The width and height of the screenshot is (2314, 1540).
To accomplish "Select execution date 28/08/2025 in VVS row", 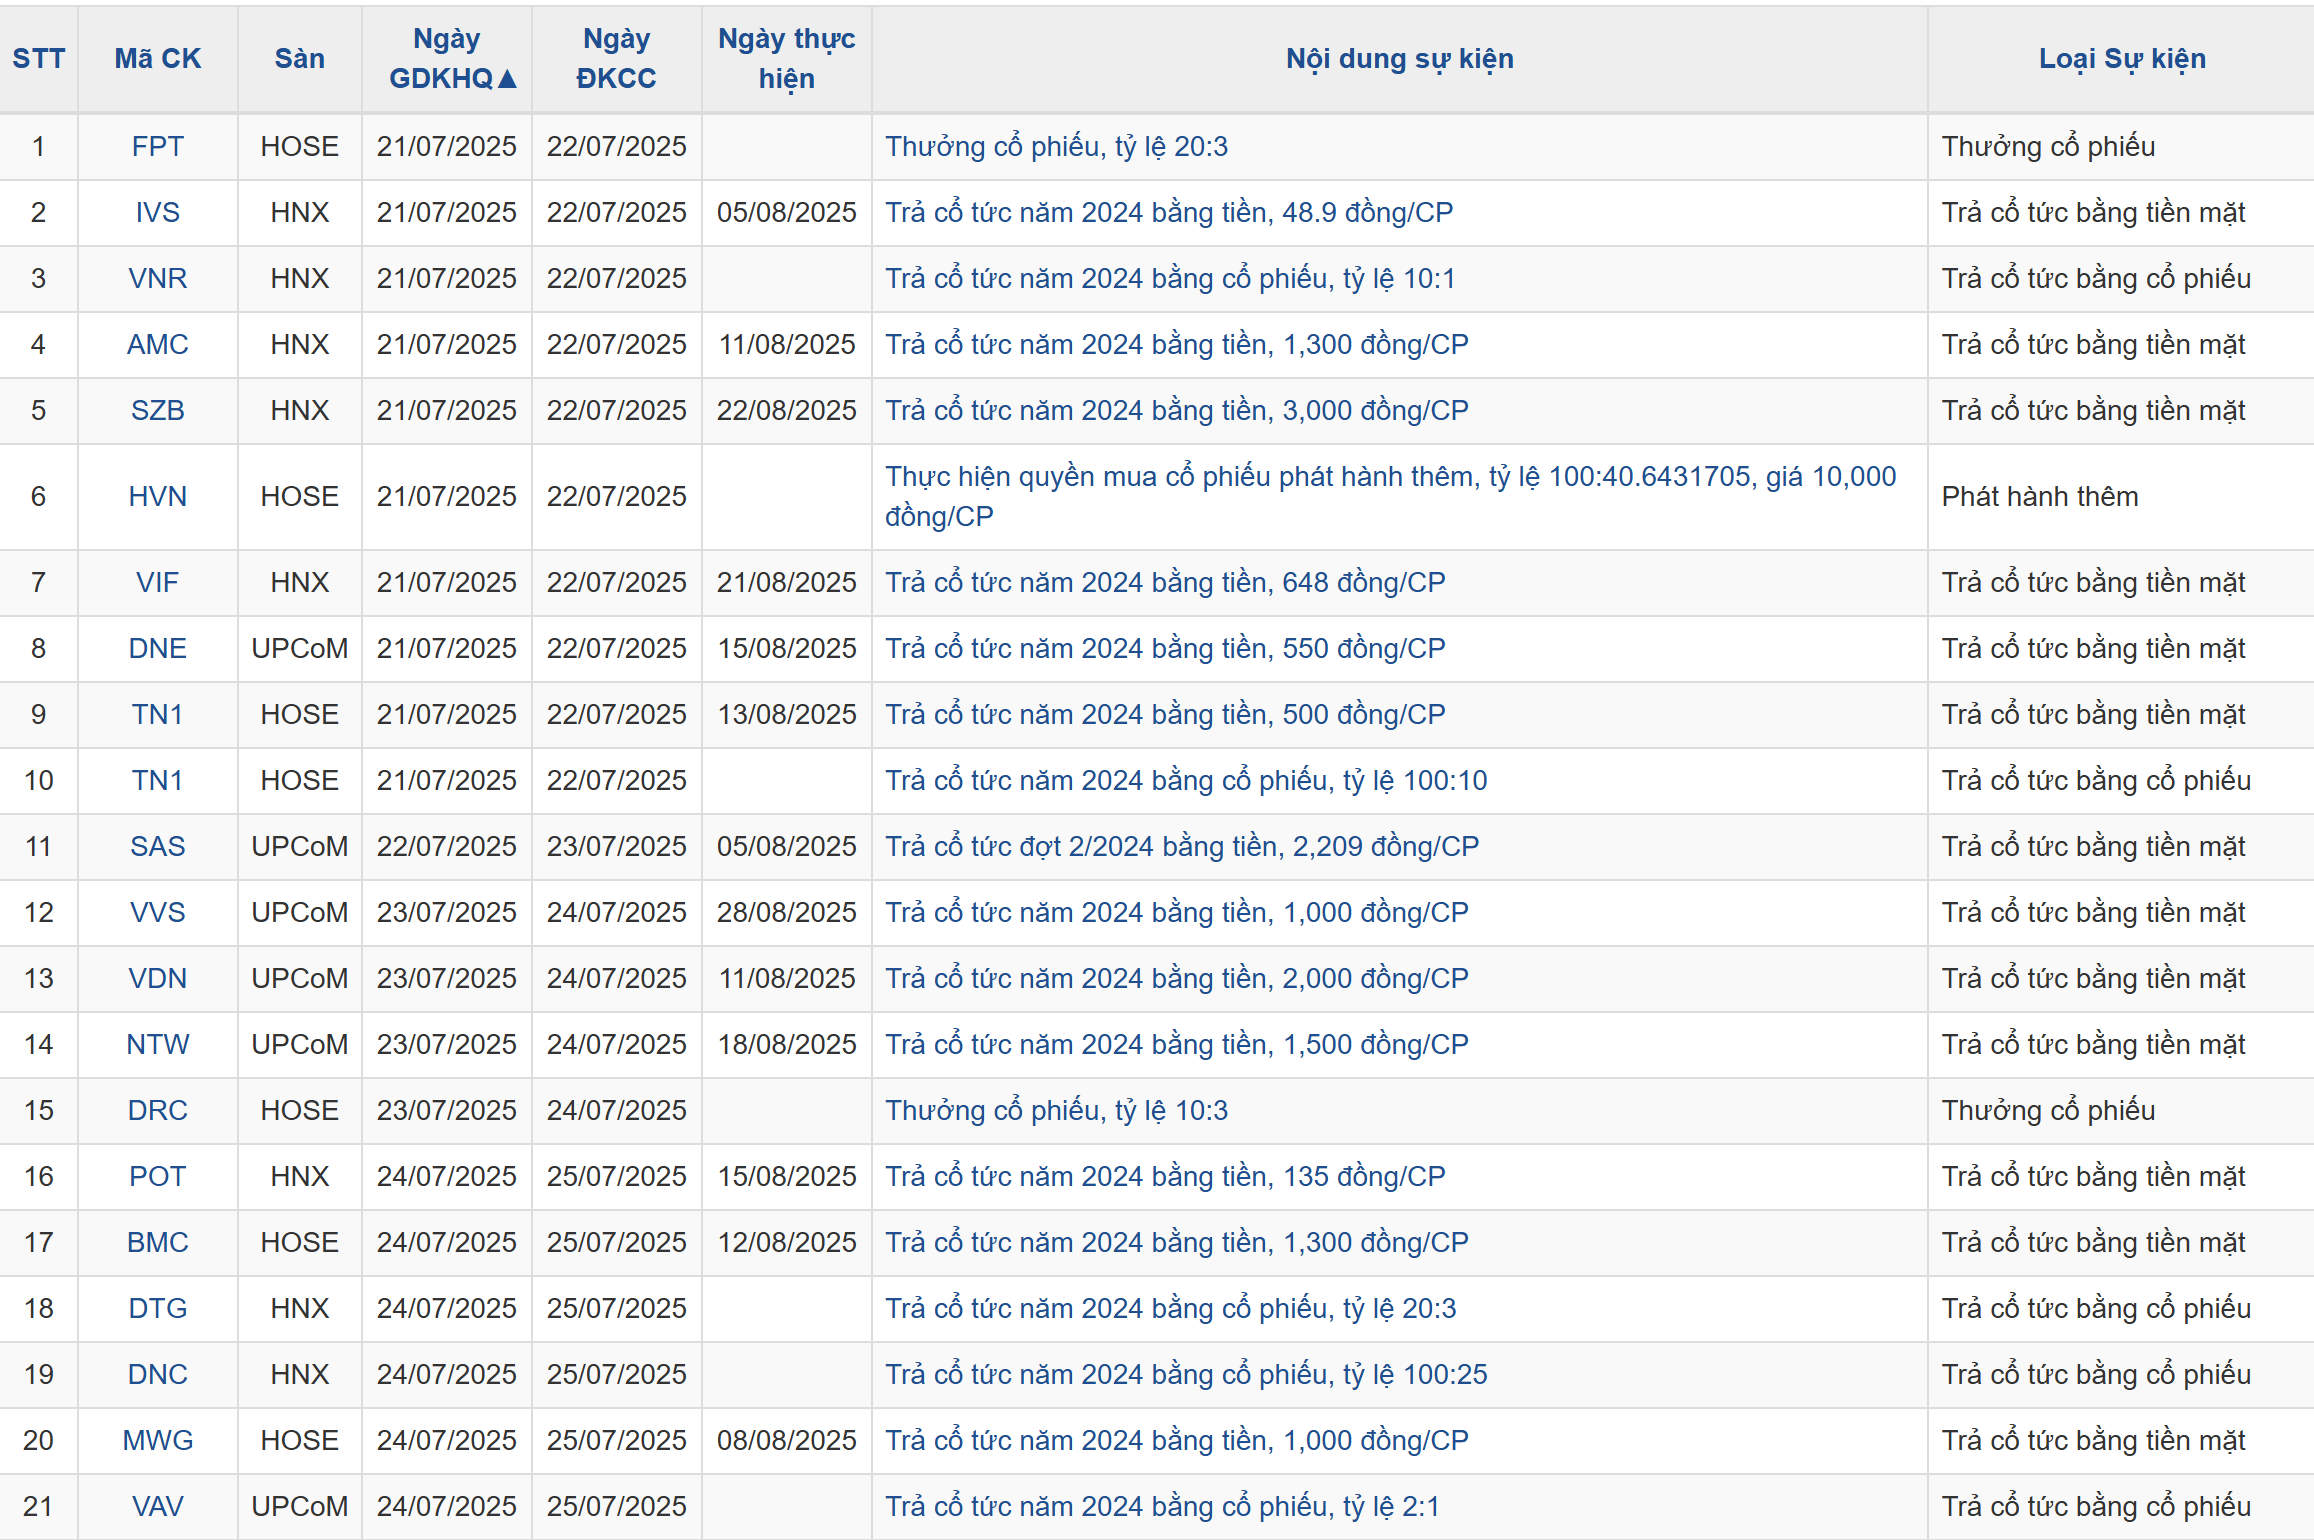I will coord(786,912).
